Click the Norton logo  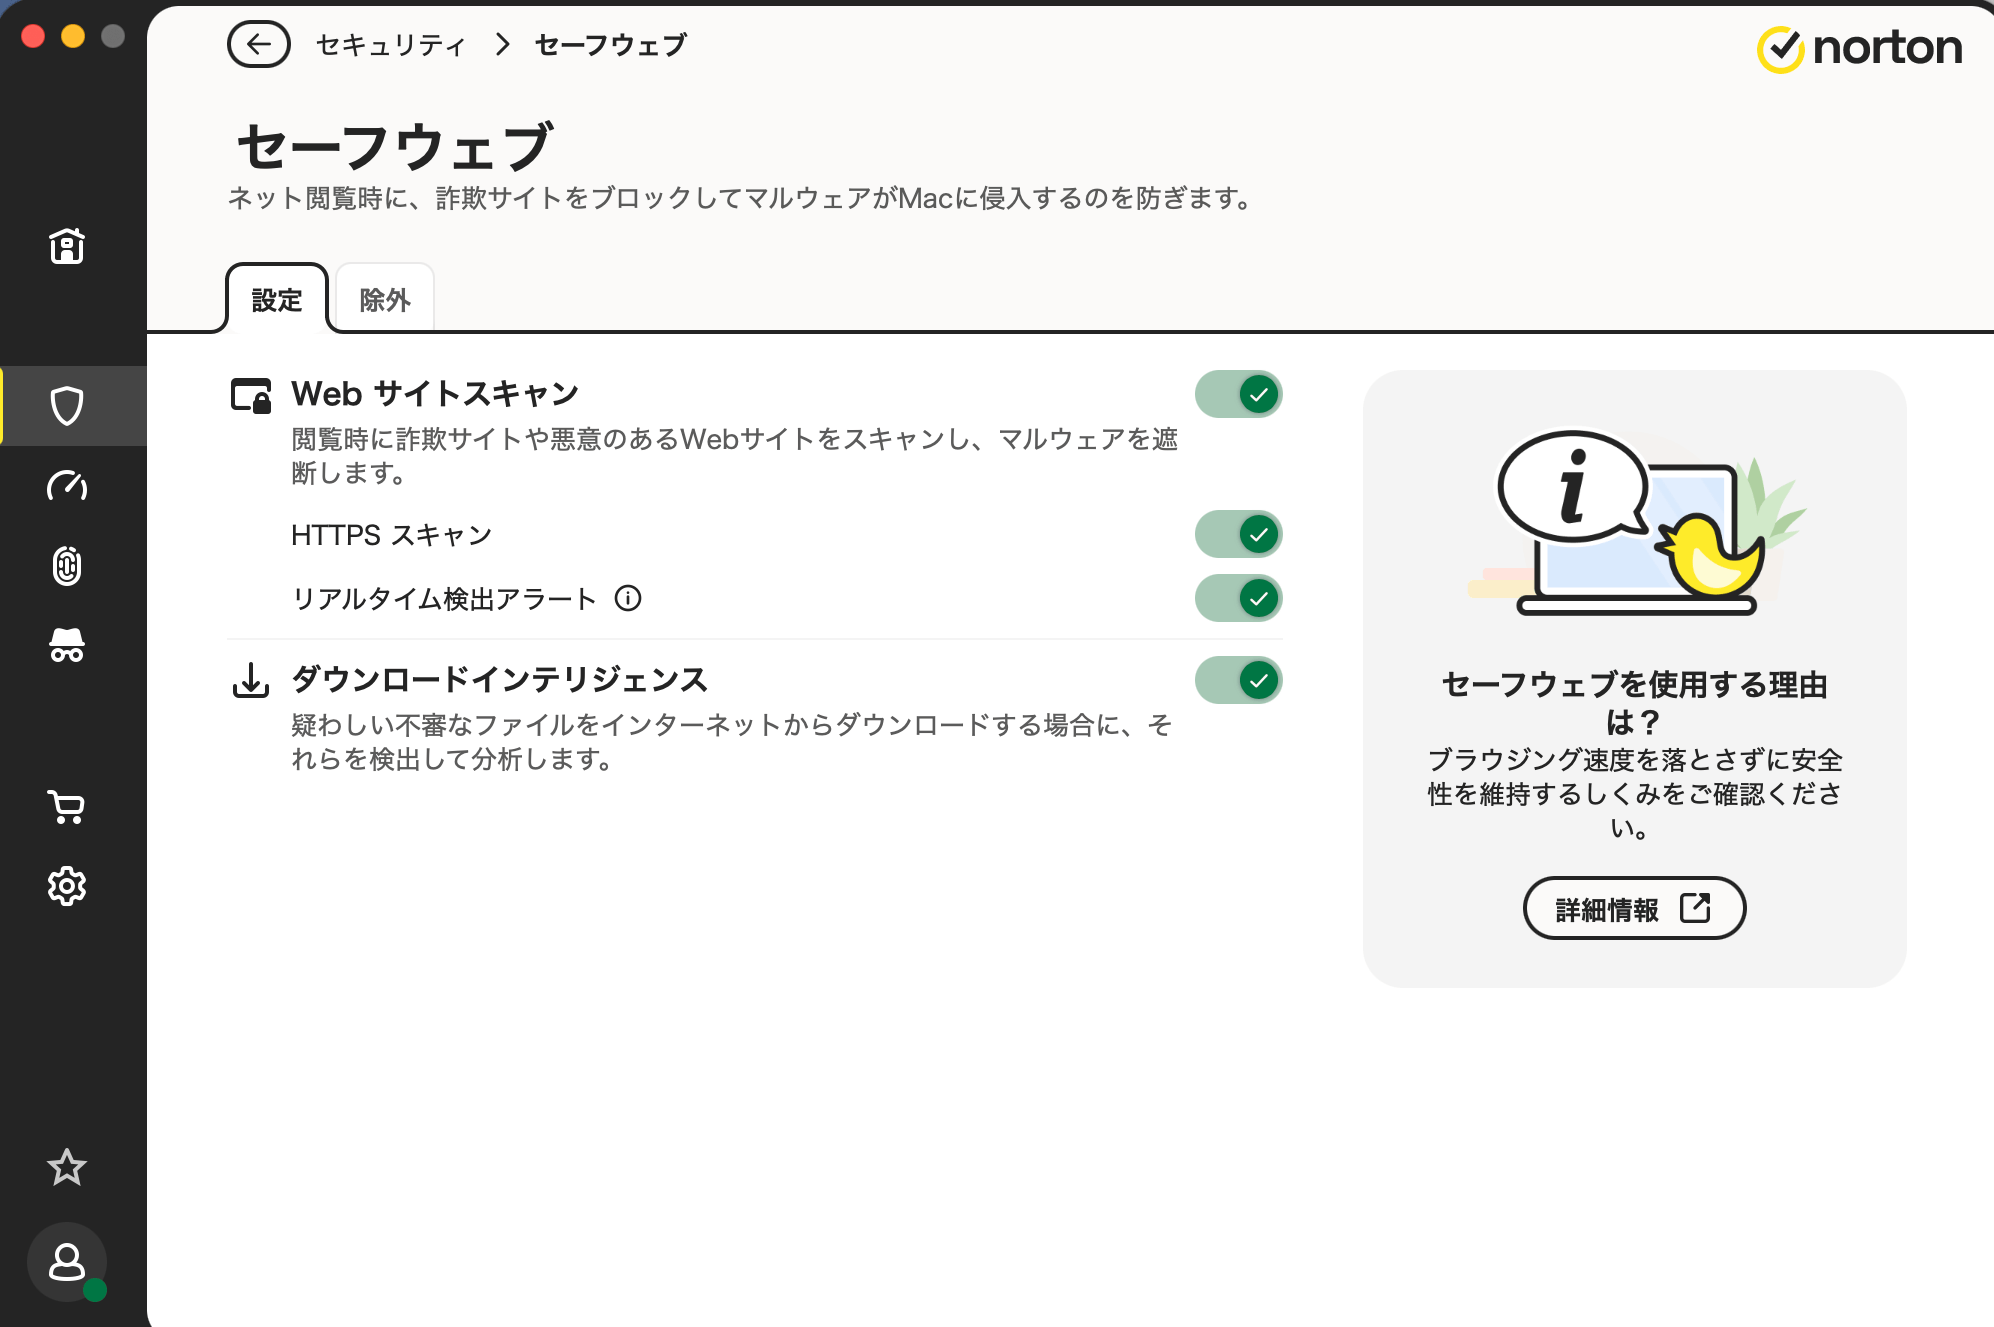(x=1860, y=48)
